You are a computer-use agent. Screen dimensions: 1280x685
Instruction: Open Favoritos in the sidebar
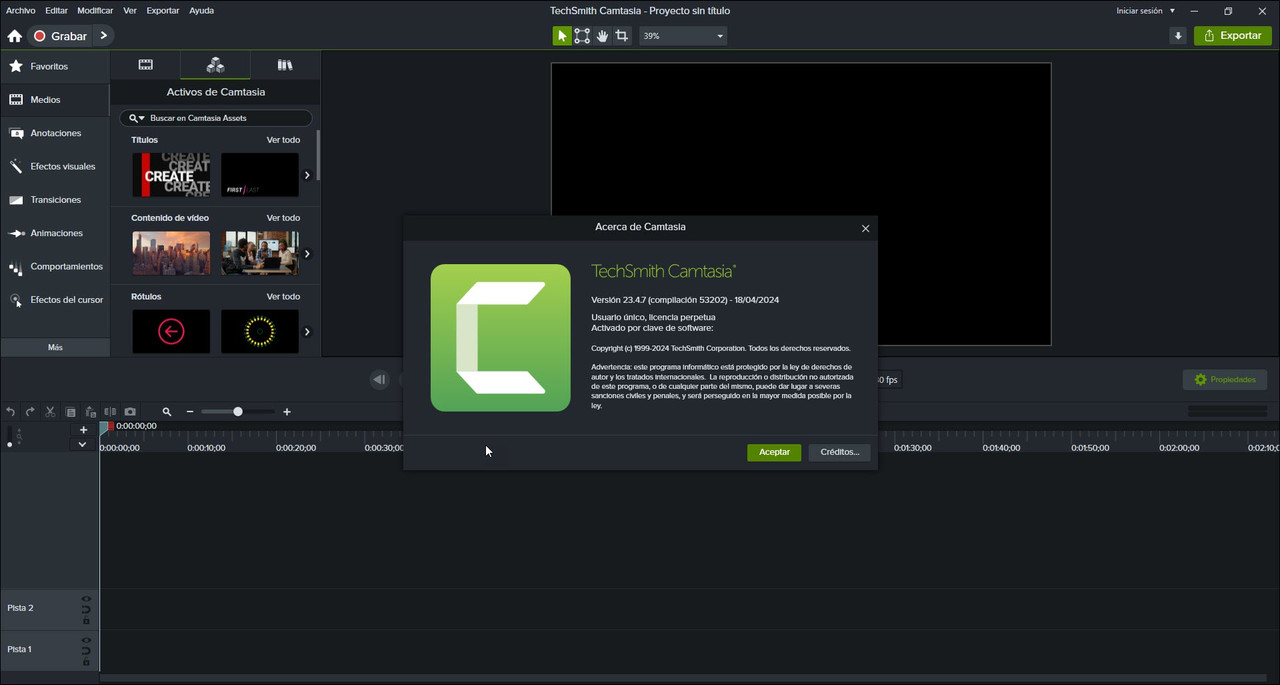pos(55,66)
